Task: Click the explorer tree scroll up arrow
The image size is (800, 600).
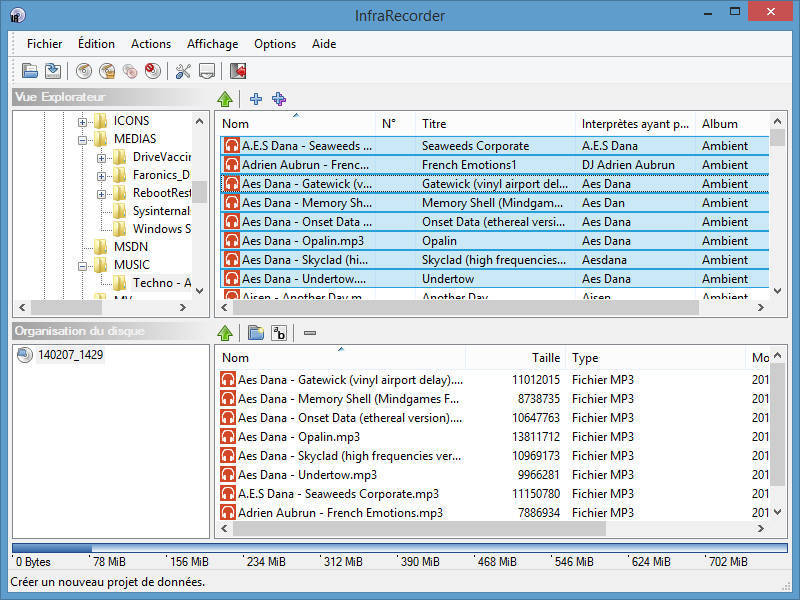Action: click(199, 121)
